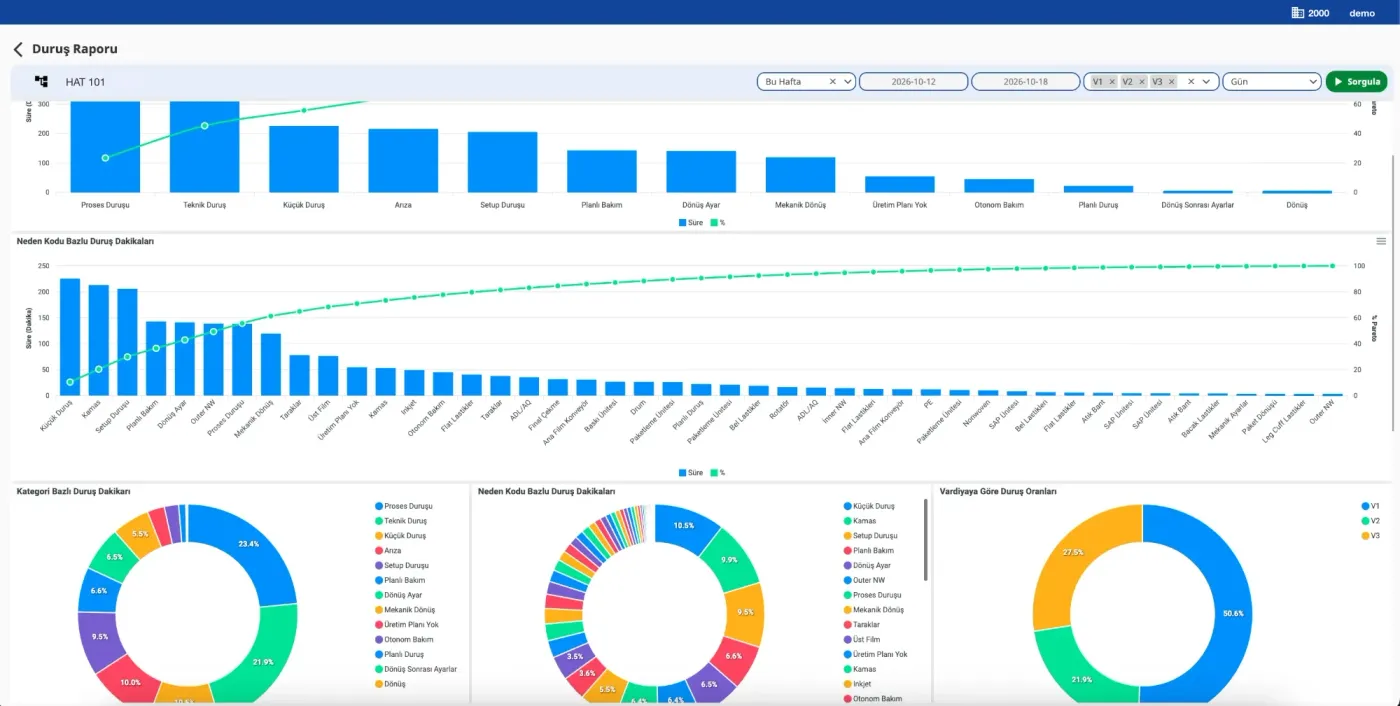Toggle Dönüş Sonrası Ayarlar legend entry
Viewport: 1400px width, 706px height.
coord(416,669)
